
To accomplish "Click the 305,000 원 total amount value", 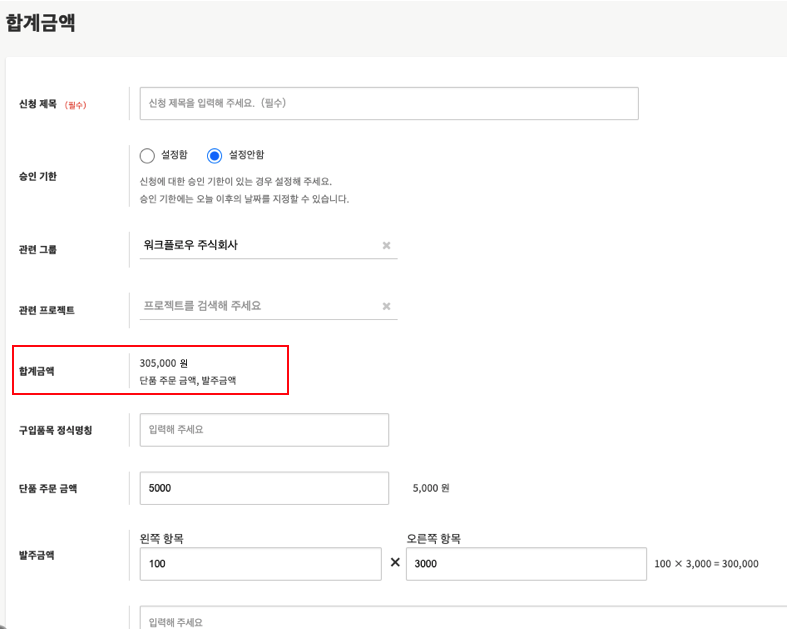I will tap(164, 363).
